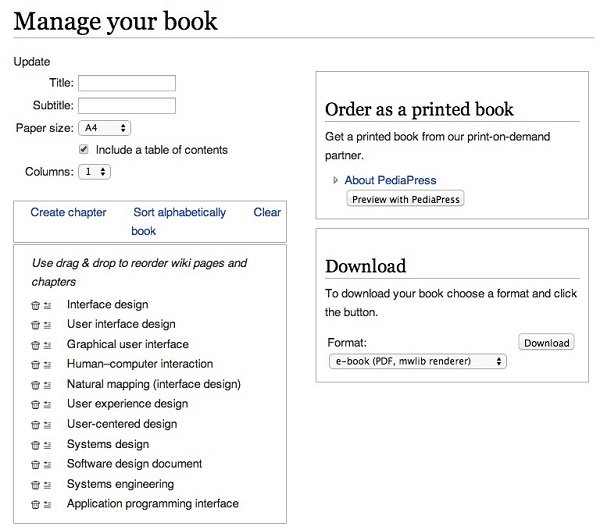Open the Format e-book PDF dropdown
Viewport: 600px width, 530px height.
click(x=418, y=361)
